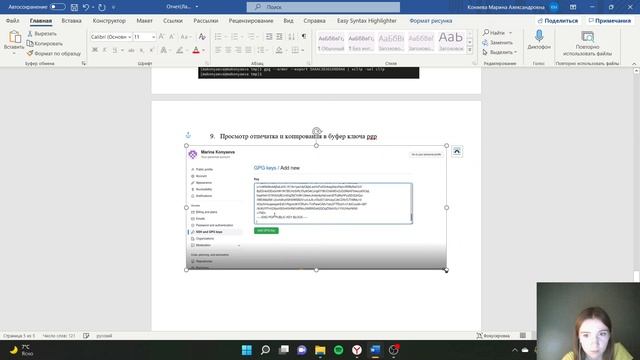Click the Вставить paste icon
Image resolution: width=640 pixels, height=360 pixels.
pos(14,37)
